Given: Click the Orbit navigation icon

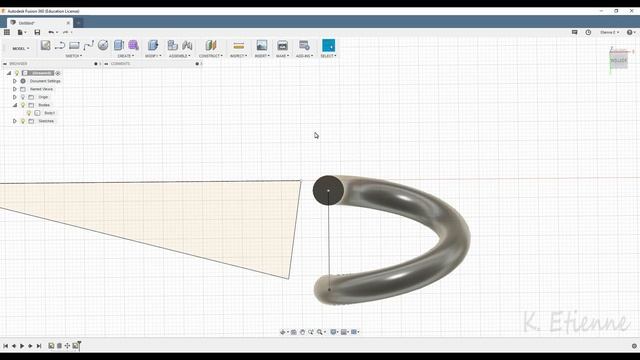Looking at the screenshot, I should point(283,332).
